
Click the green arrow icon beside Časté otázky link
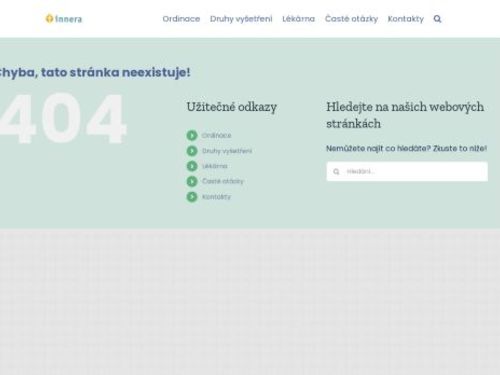[x=192, y=181]
